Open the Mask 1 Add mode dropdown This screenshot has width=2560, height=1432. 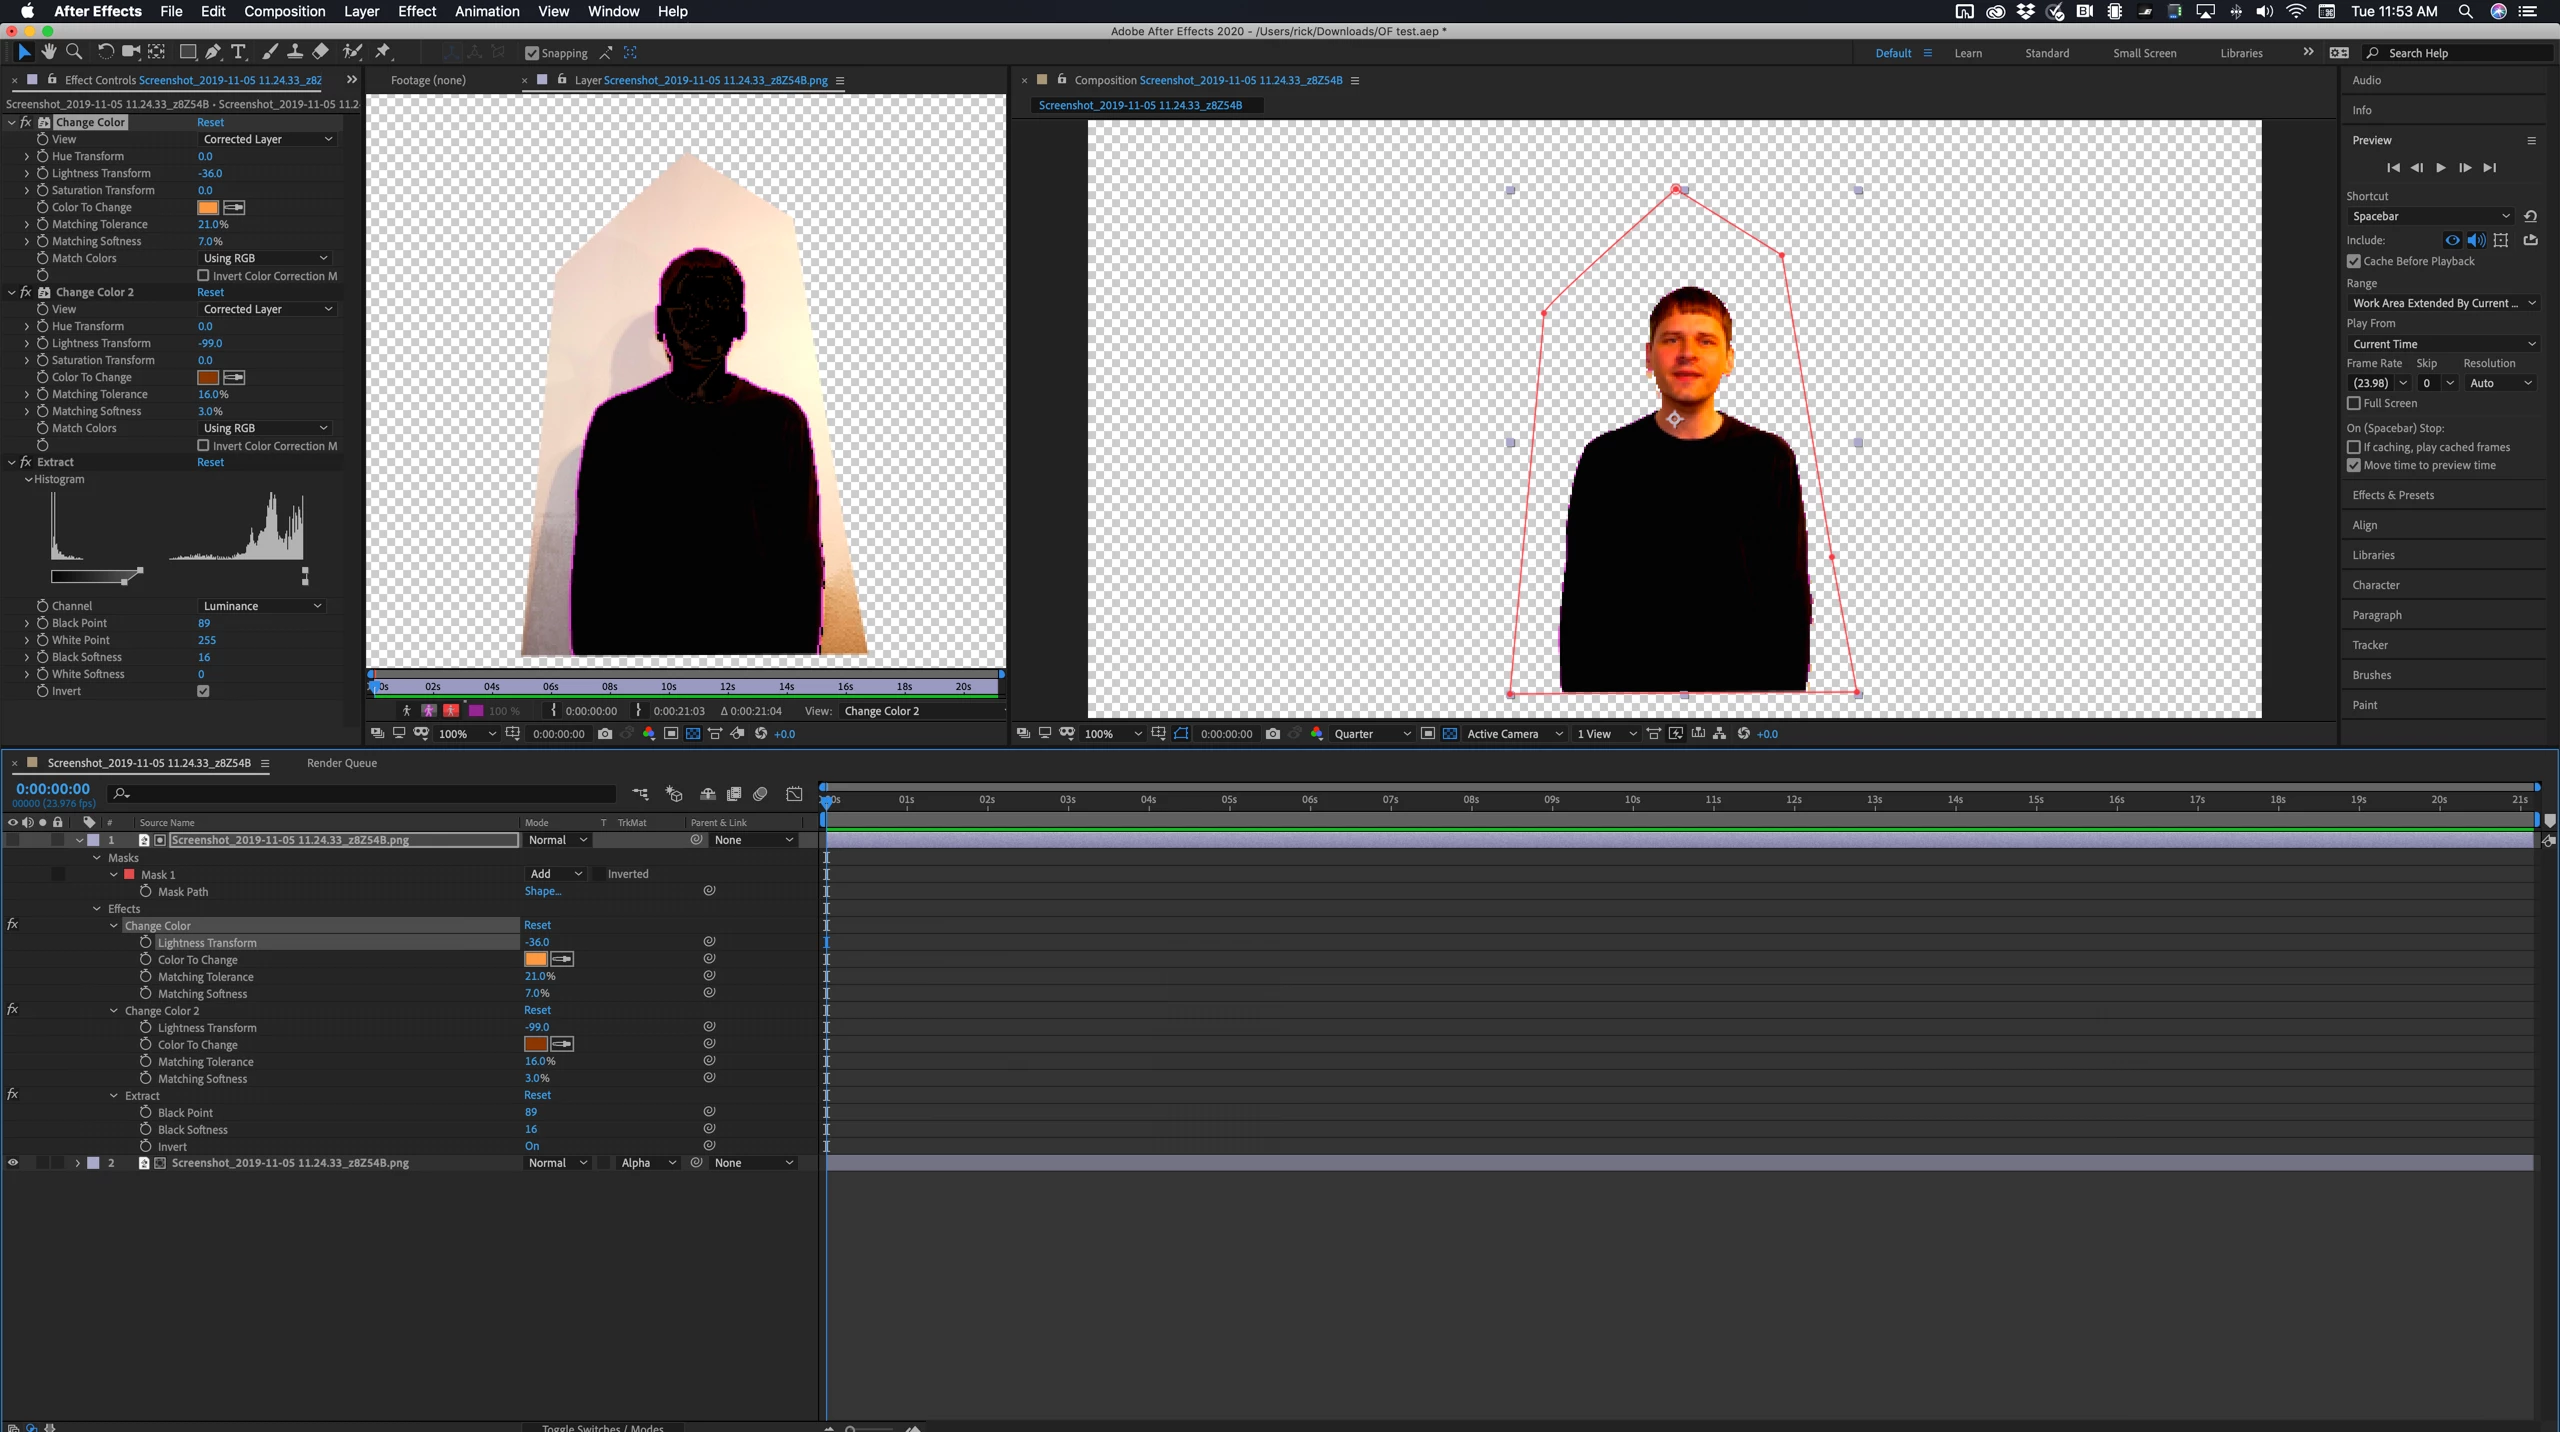(x=554, y=874)
